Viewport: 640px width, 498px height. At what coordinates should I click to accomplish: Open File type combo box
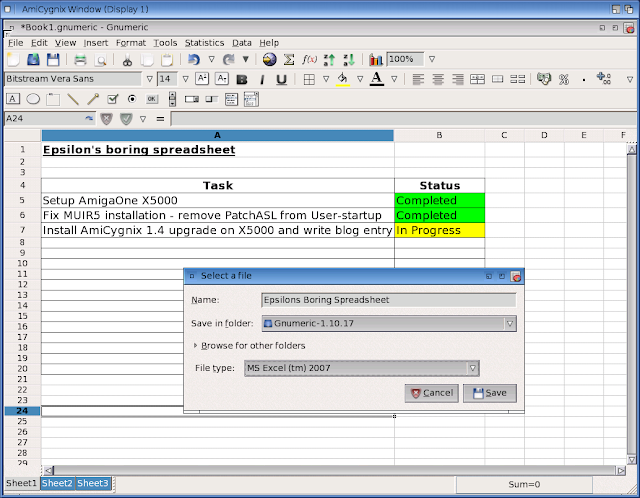point(362,368)
